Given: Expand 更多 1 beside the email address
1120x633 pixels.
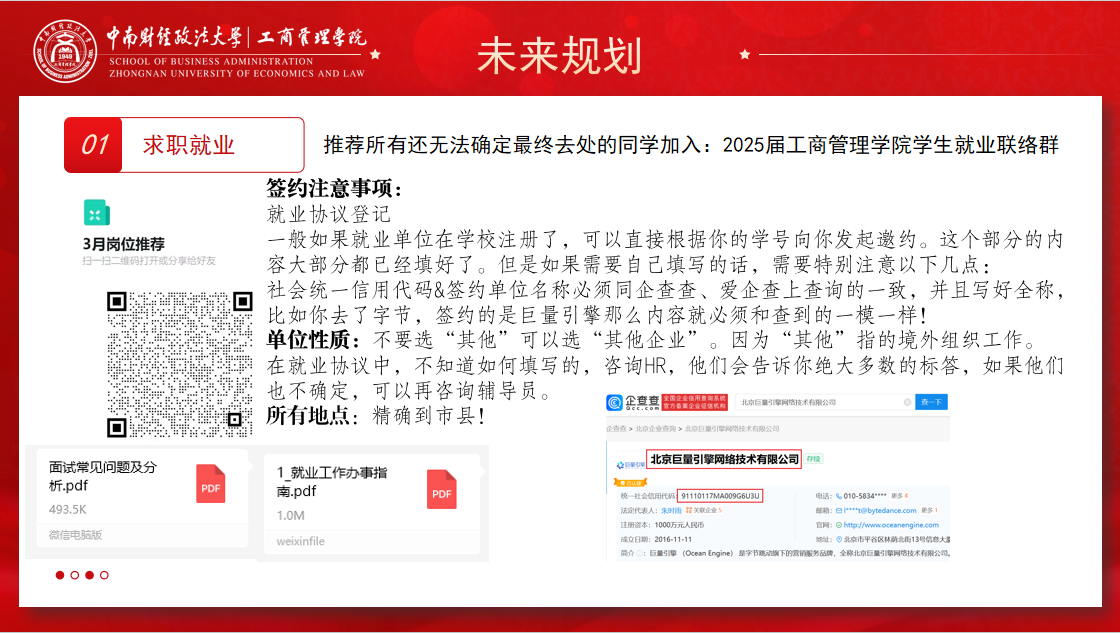Looking at the screenshot, I should [x=928, y=510].
